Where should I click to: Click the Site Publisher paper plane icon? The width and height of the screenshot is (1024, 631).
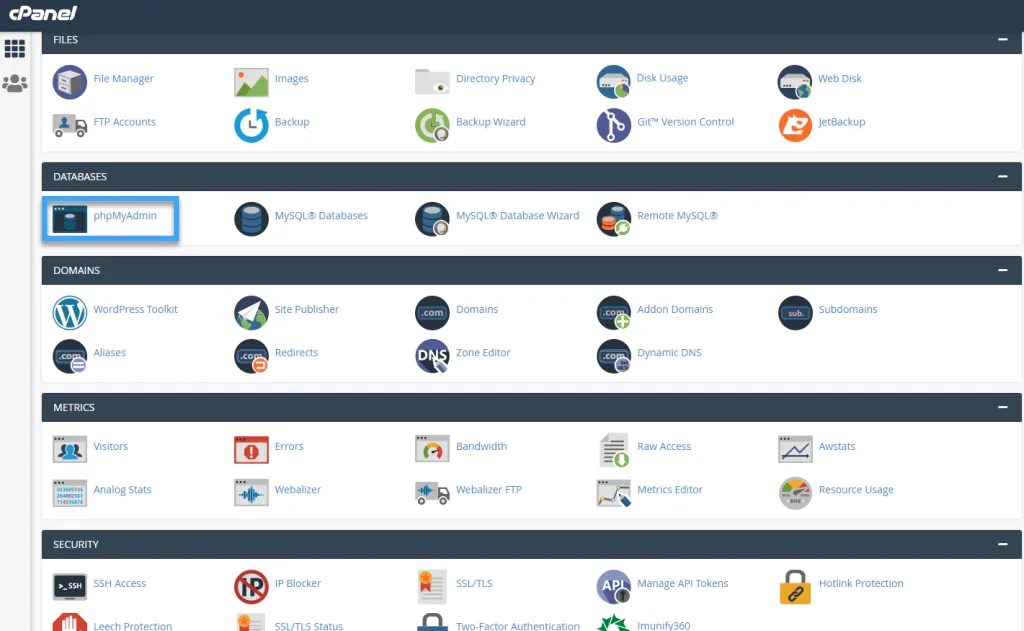pos(251,313)
